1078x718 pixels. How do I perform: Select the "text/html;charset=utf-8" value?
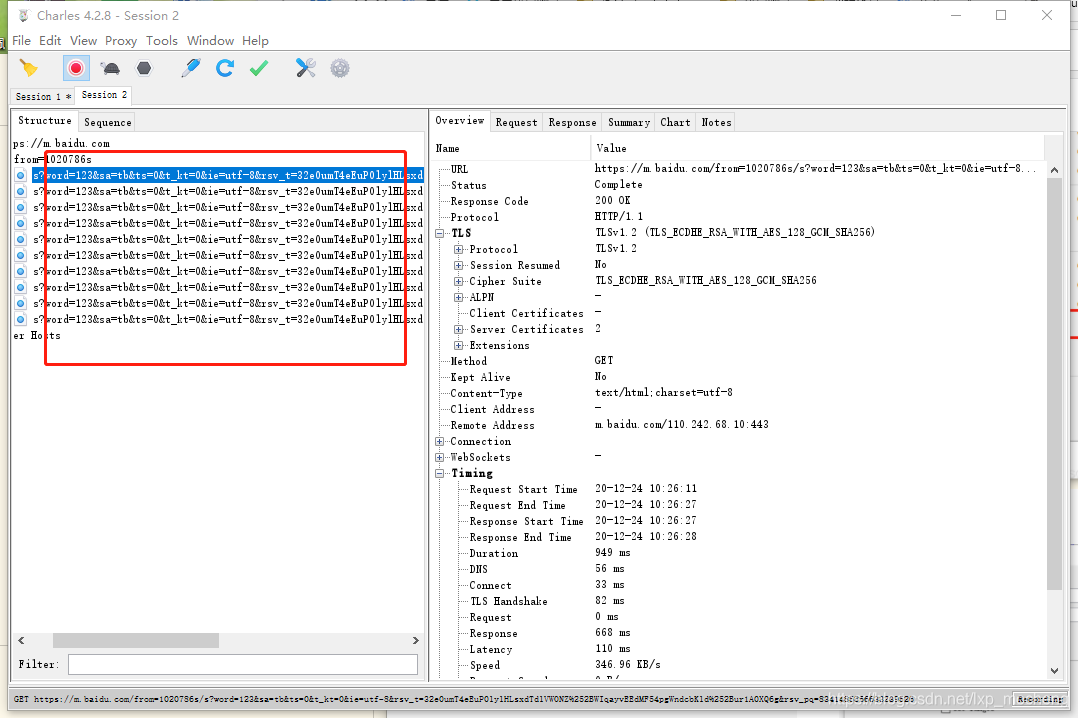point(663,392)
